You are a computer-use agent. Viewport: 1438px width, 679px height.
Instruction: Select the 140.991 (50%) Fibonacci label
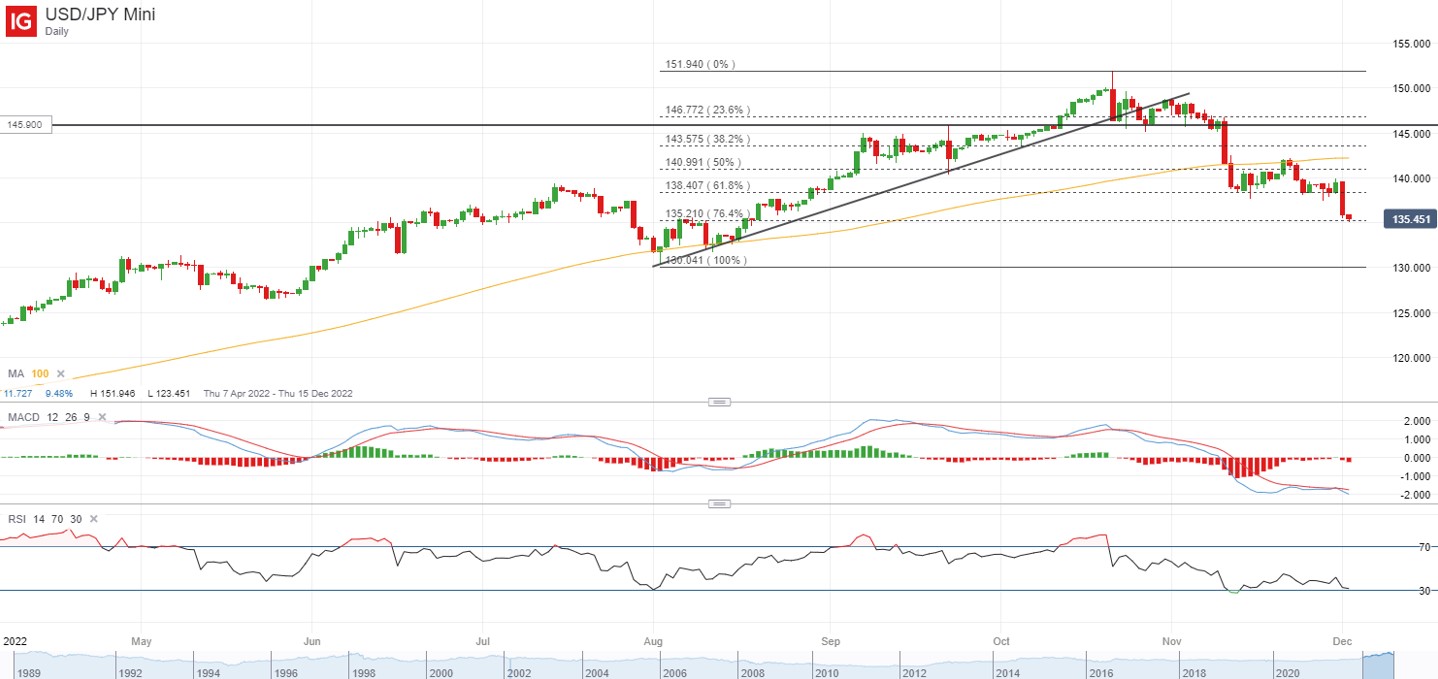point(703,162)
